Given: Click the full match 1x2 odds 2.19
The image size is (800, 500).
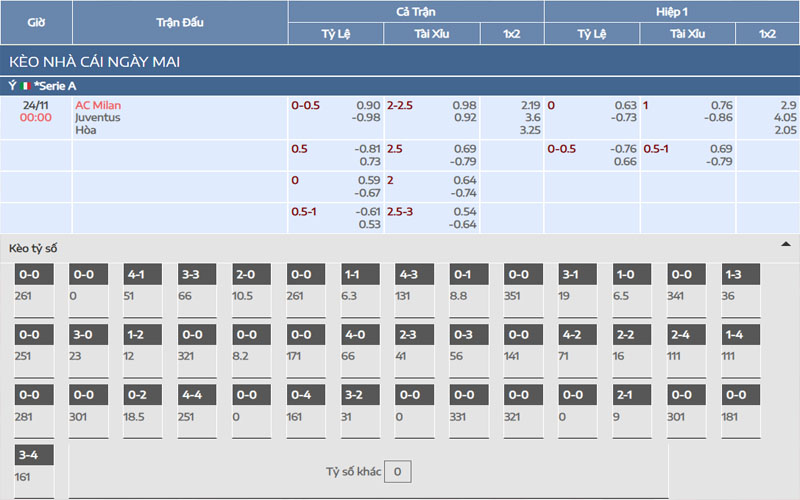Looking at the screenshot, I should 530,105.
